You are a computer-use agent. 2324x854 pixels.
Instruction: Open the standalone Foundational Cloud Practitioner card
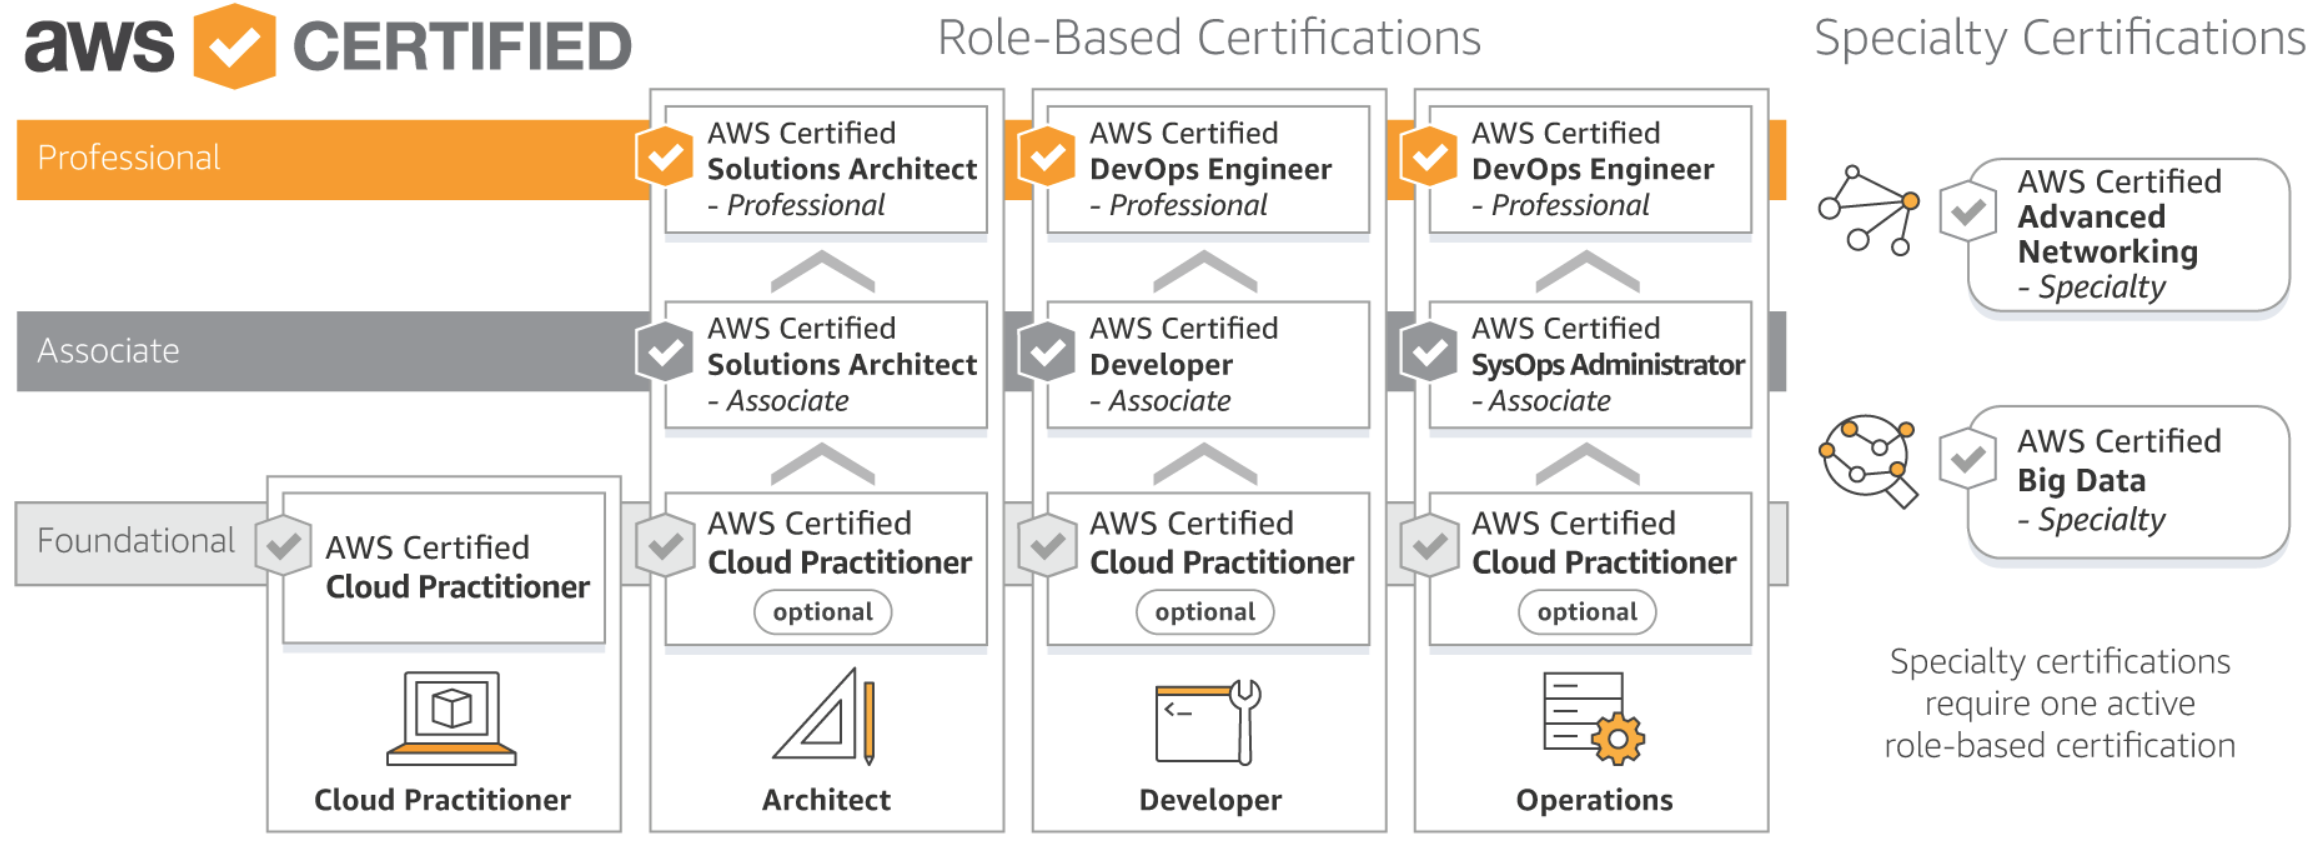pyautogui.click(x=444, y=568)
